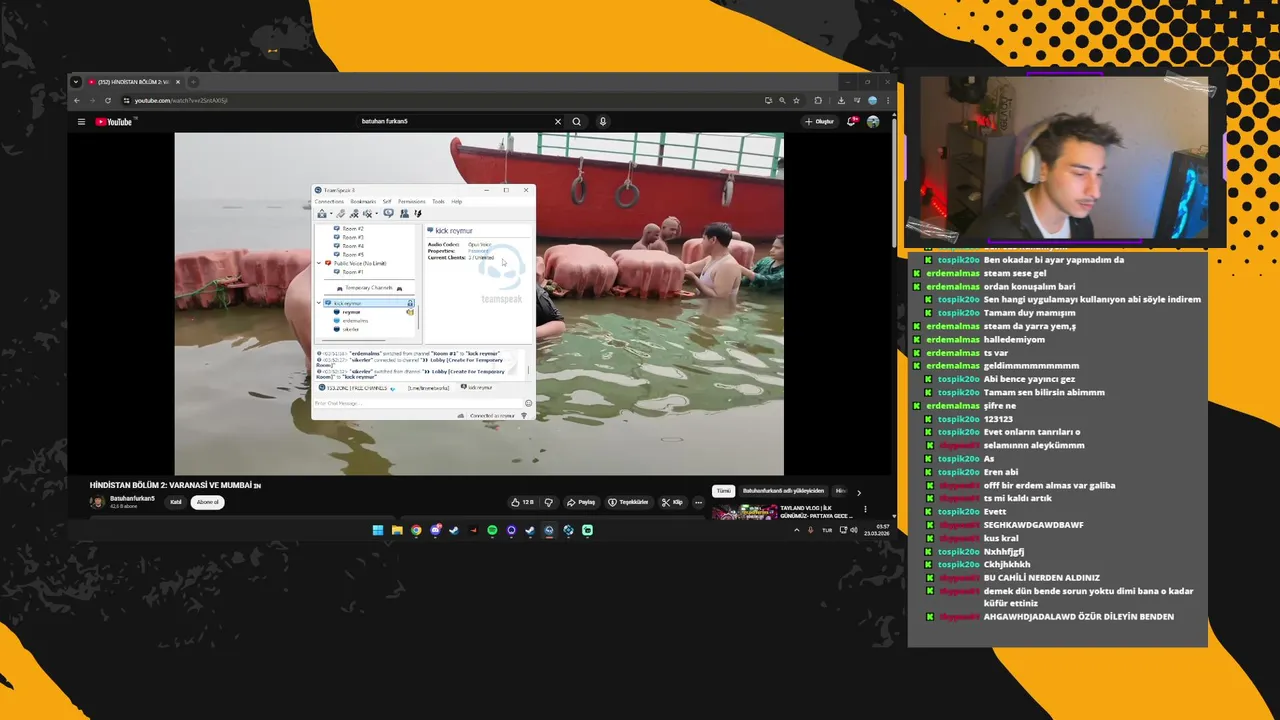
Task: Open TeamSpeak Contacts toolbar icon
Action: [404, 213]
